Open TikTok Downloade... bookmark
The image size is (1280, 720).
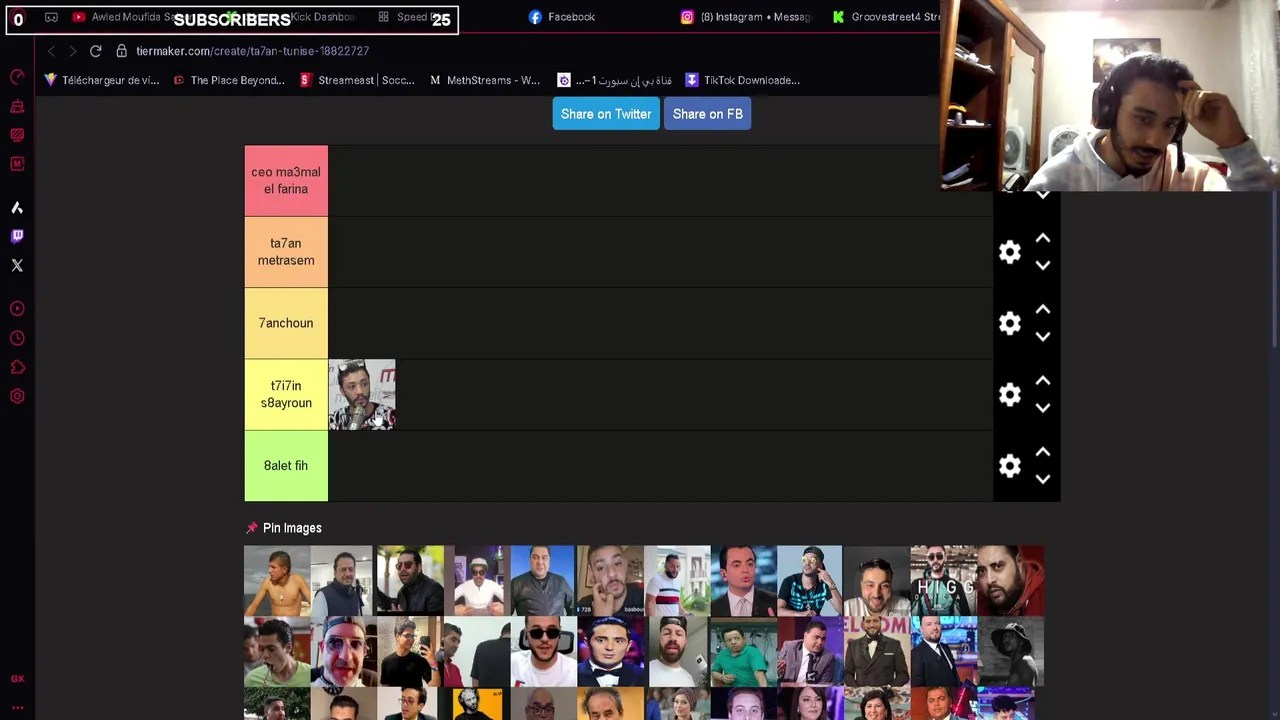tap(742, 80)
